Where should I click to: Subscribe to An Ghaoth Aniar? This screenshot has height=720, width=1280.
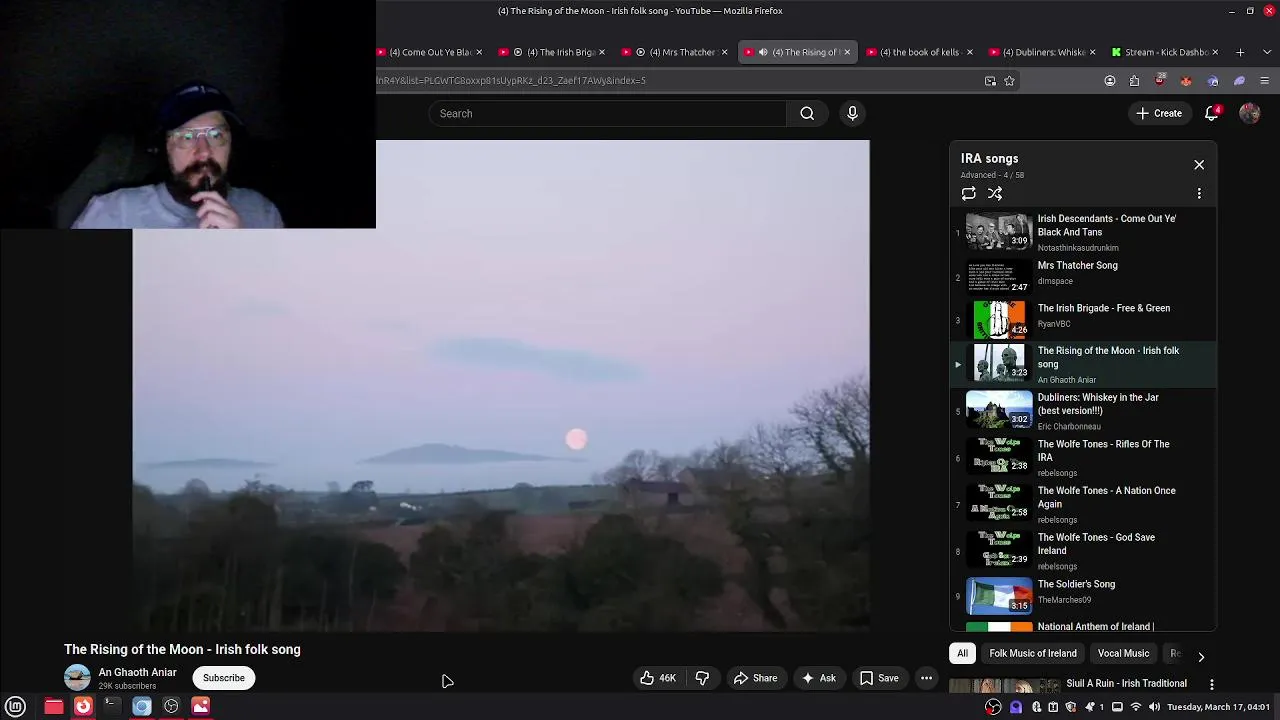224,678
